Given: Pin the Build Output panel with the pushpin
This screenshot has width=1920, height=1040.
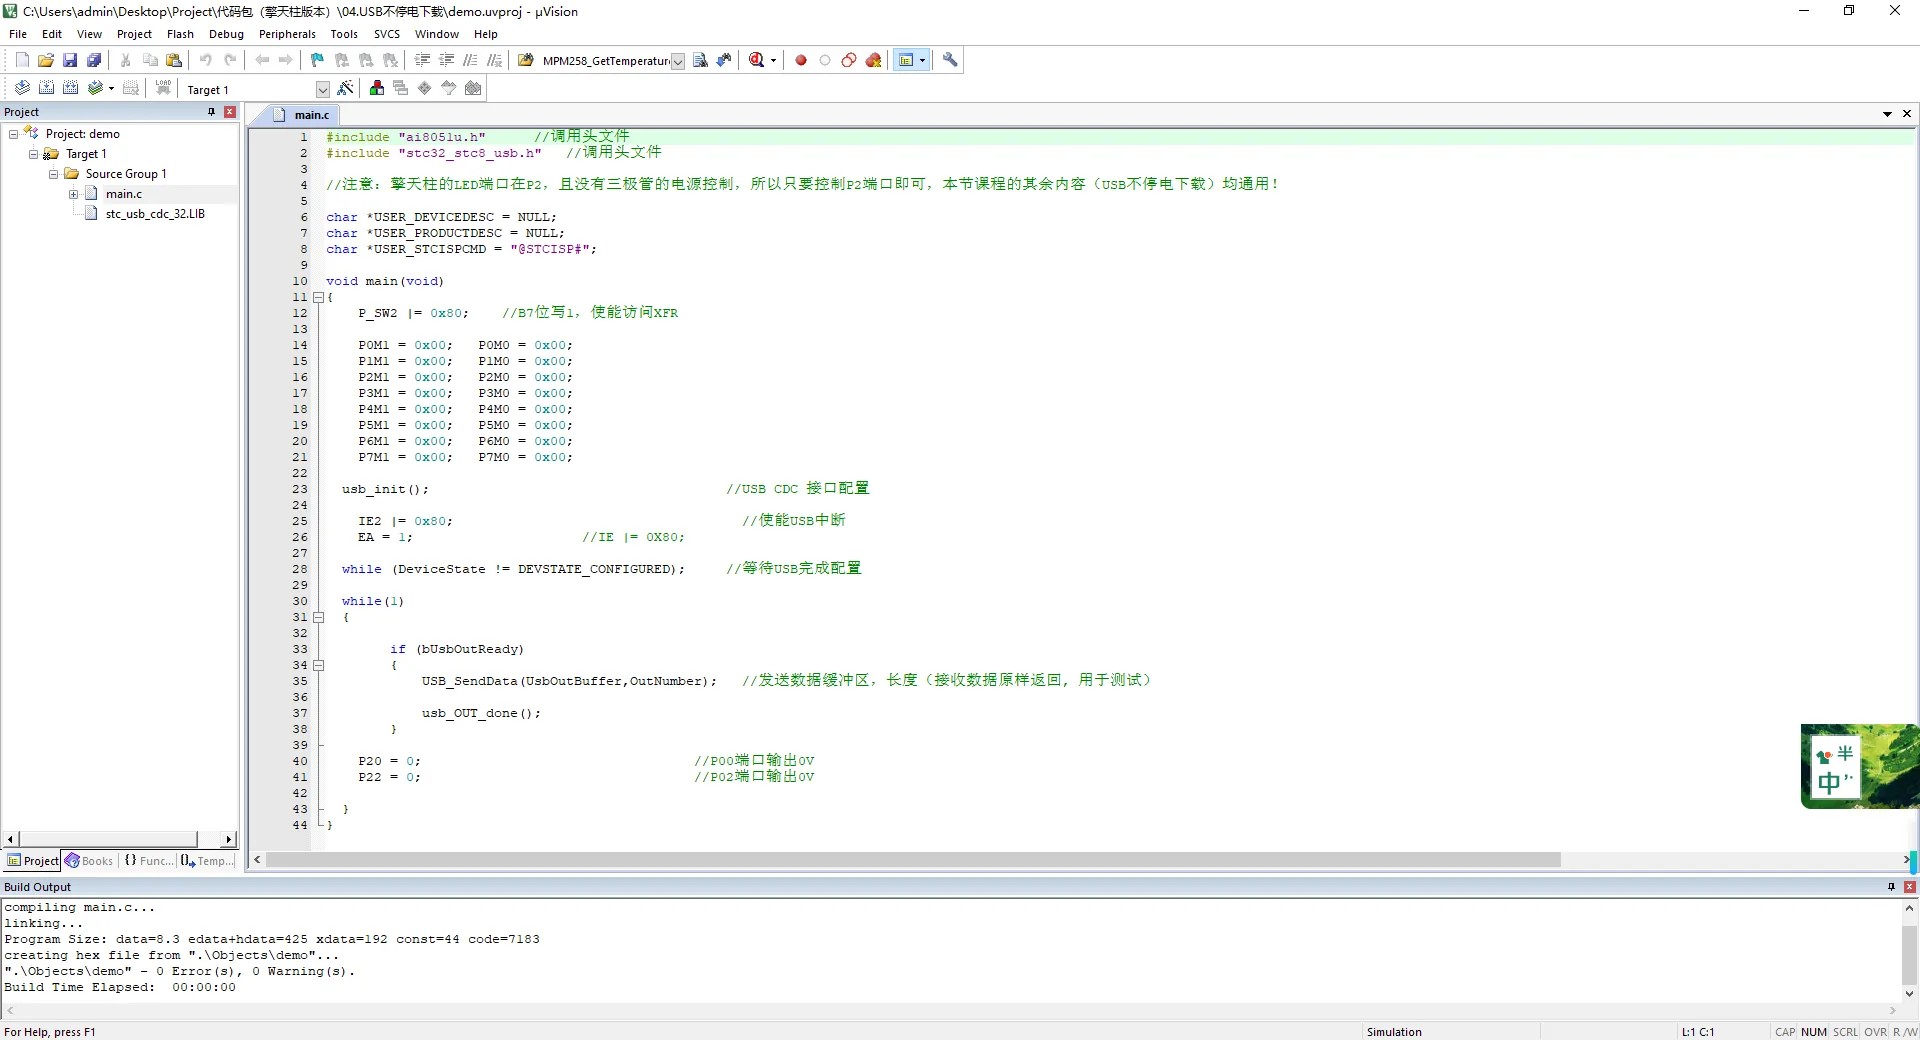Looking at the screenshot, I should pos(1891,887).
